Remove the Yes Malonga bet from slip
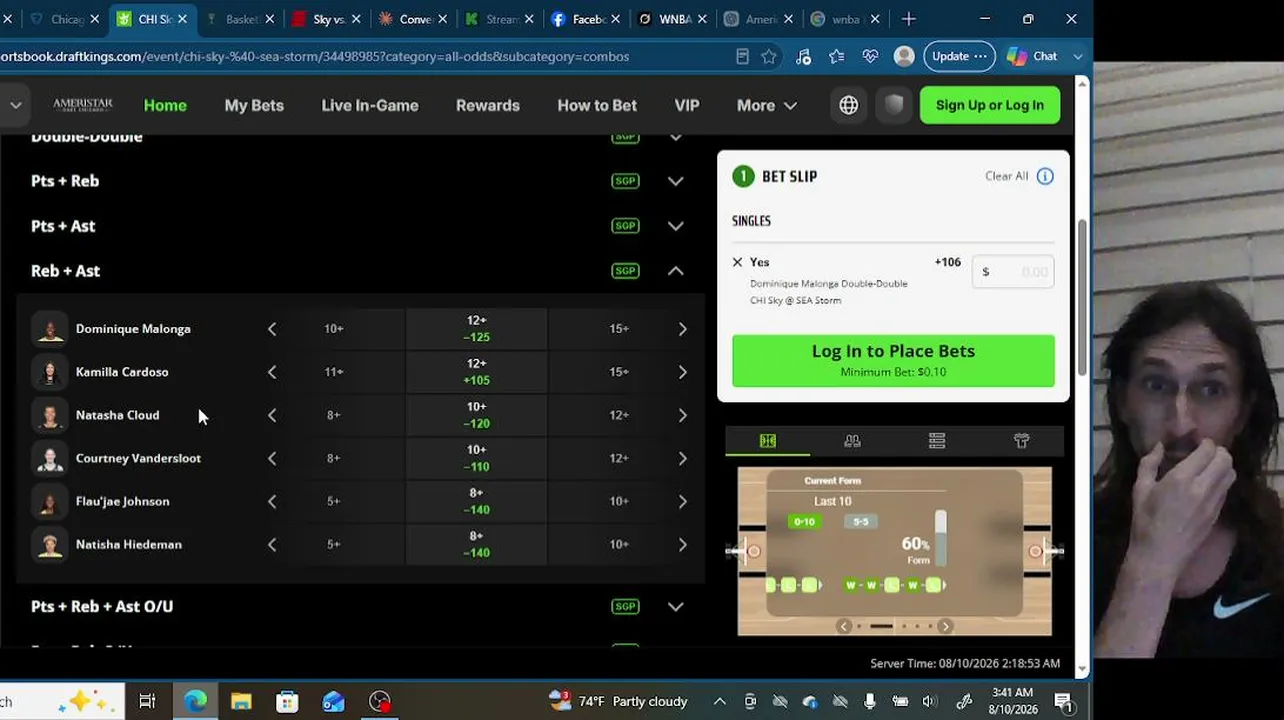 tap(737, 262)
